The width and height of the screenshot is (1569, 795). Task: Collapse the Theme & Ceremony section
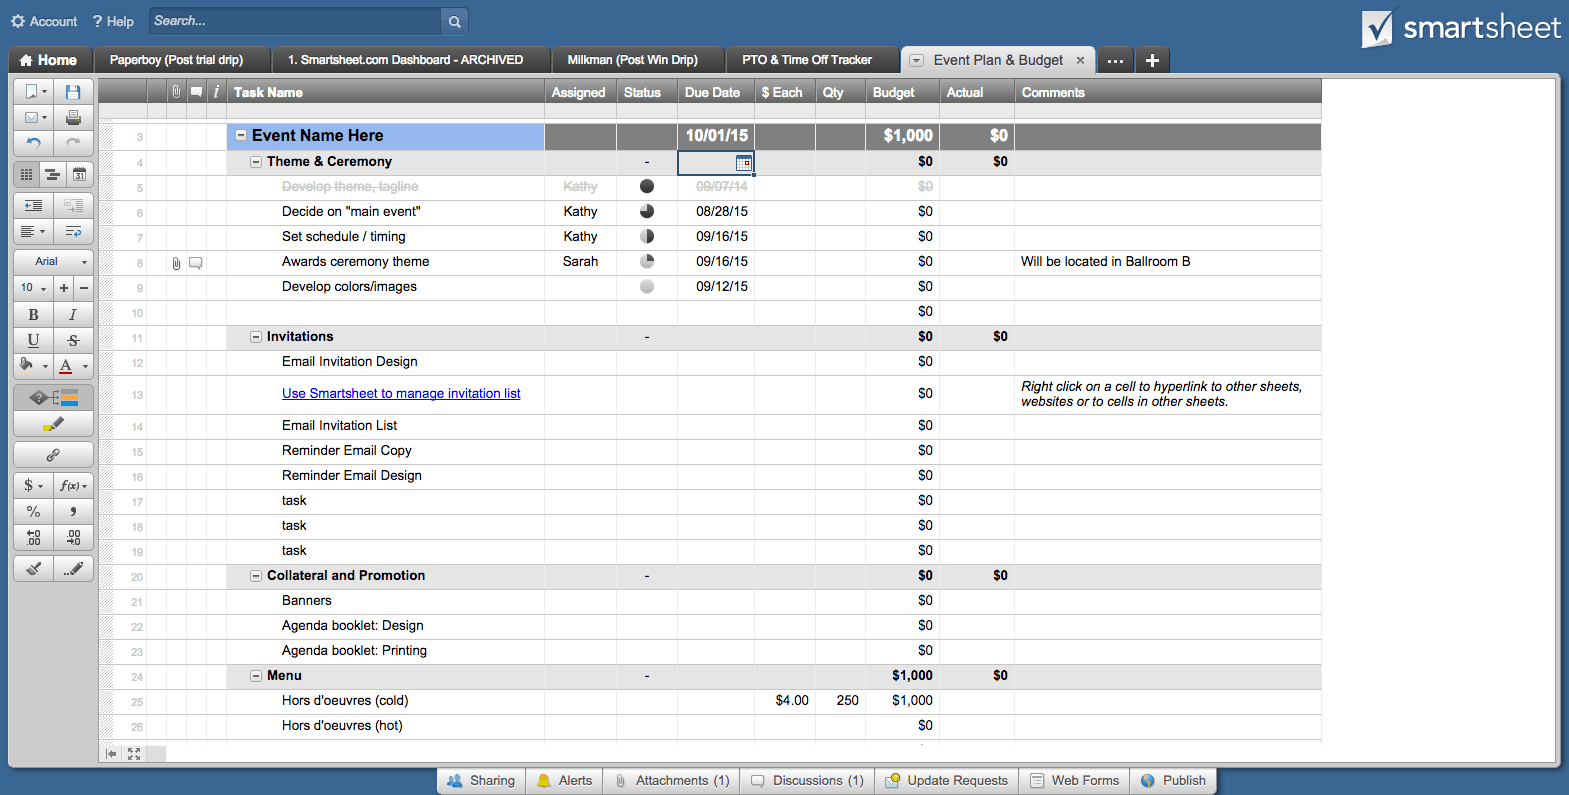tap(256, 162)
